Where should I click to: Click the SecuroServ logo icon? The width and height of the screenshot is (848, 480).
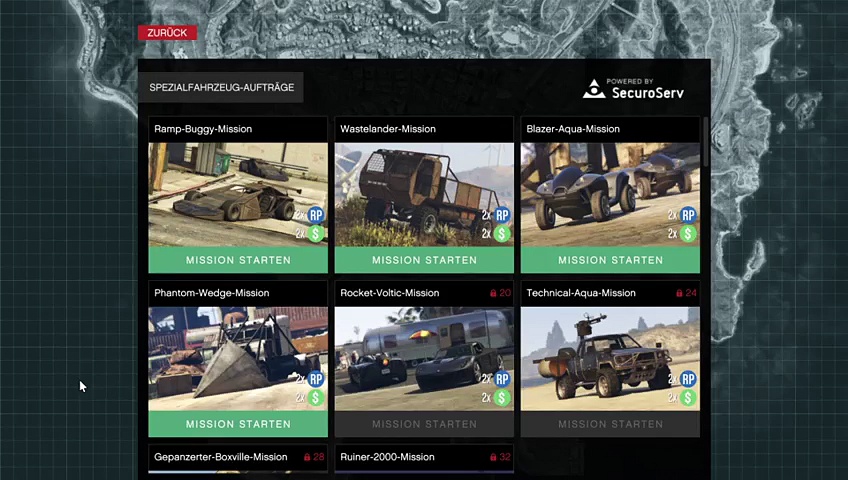(x=594, y=89)
